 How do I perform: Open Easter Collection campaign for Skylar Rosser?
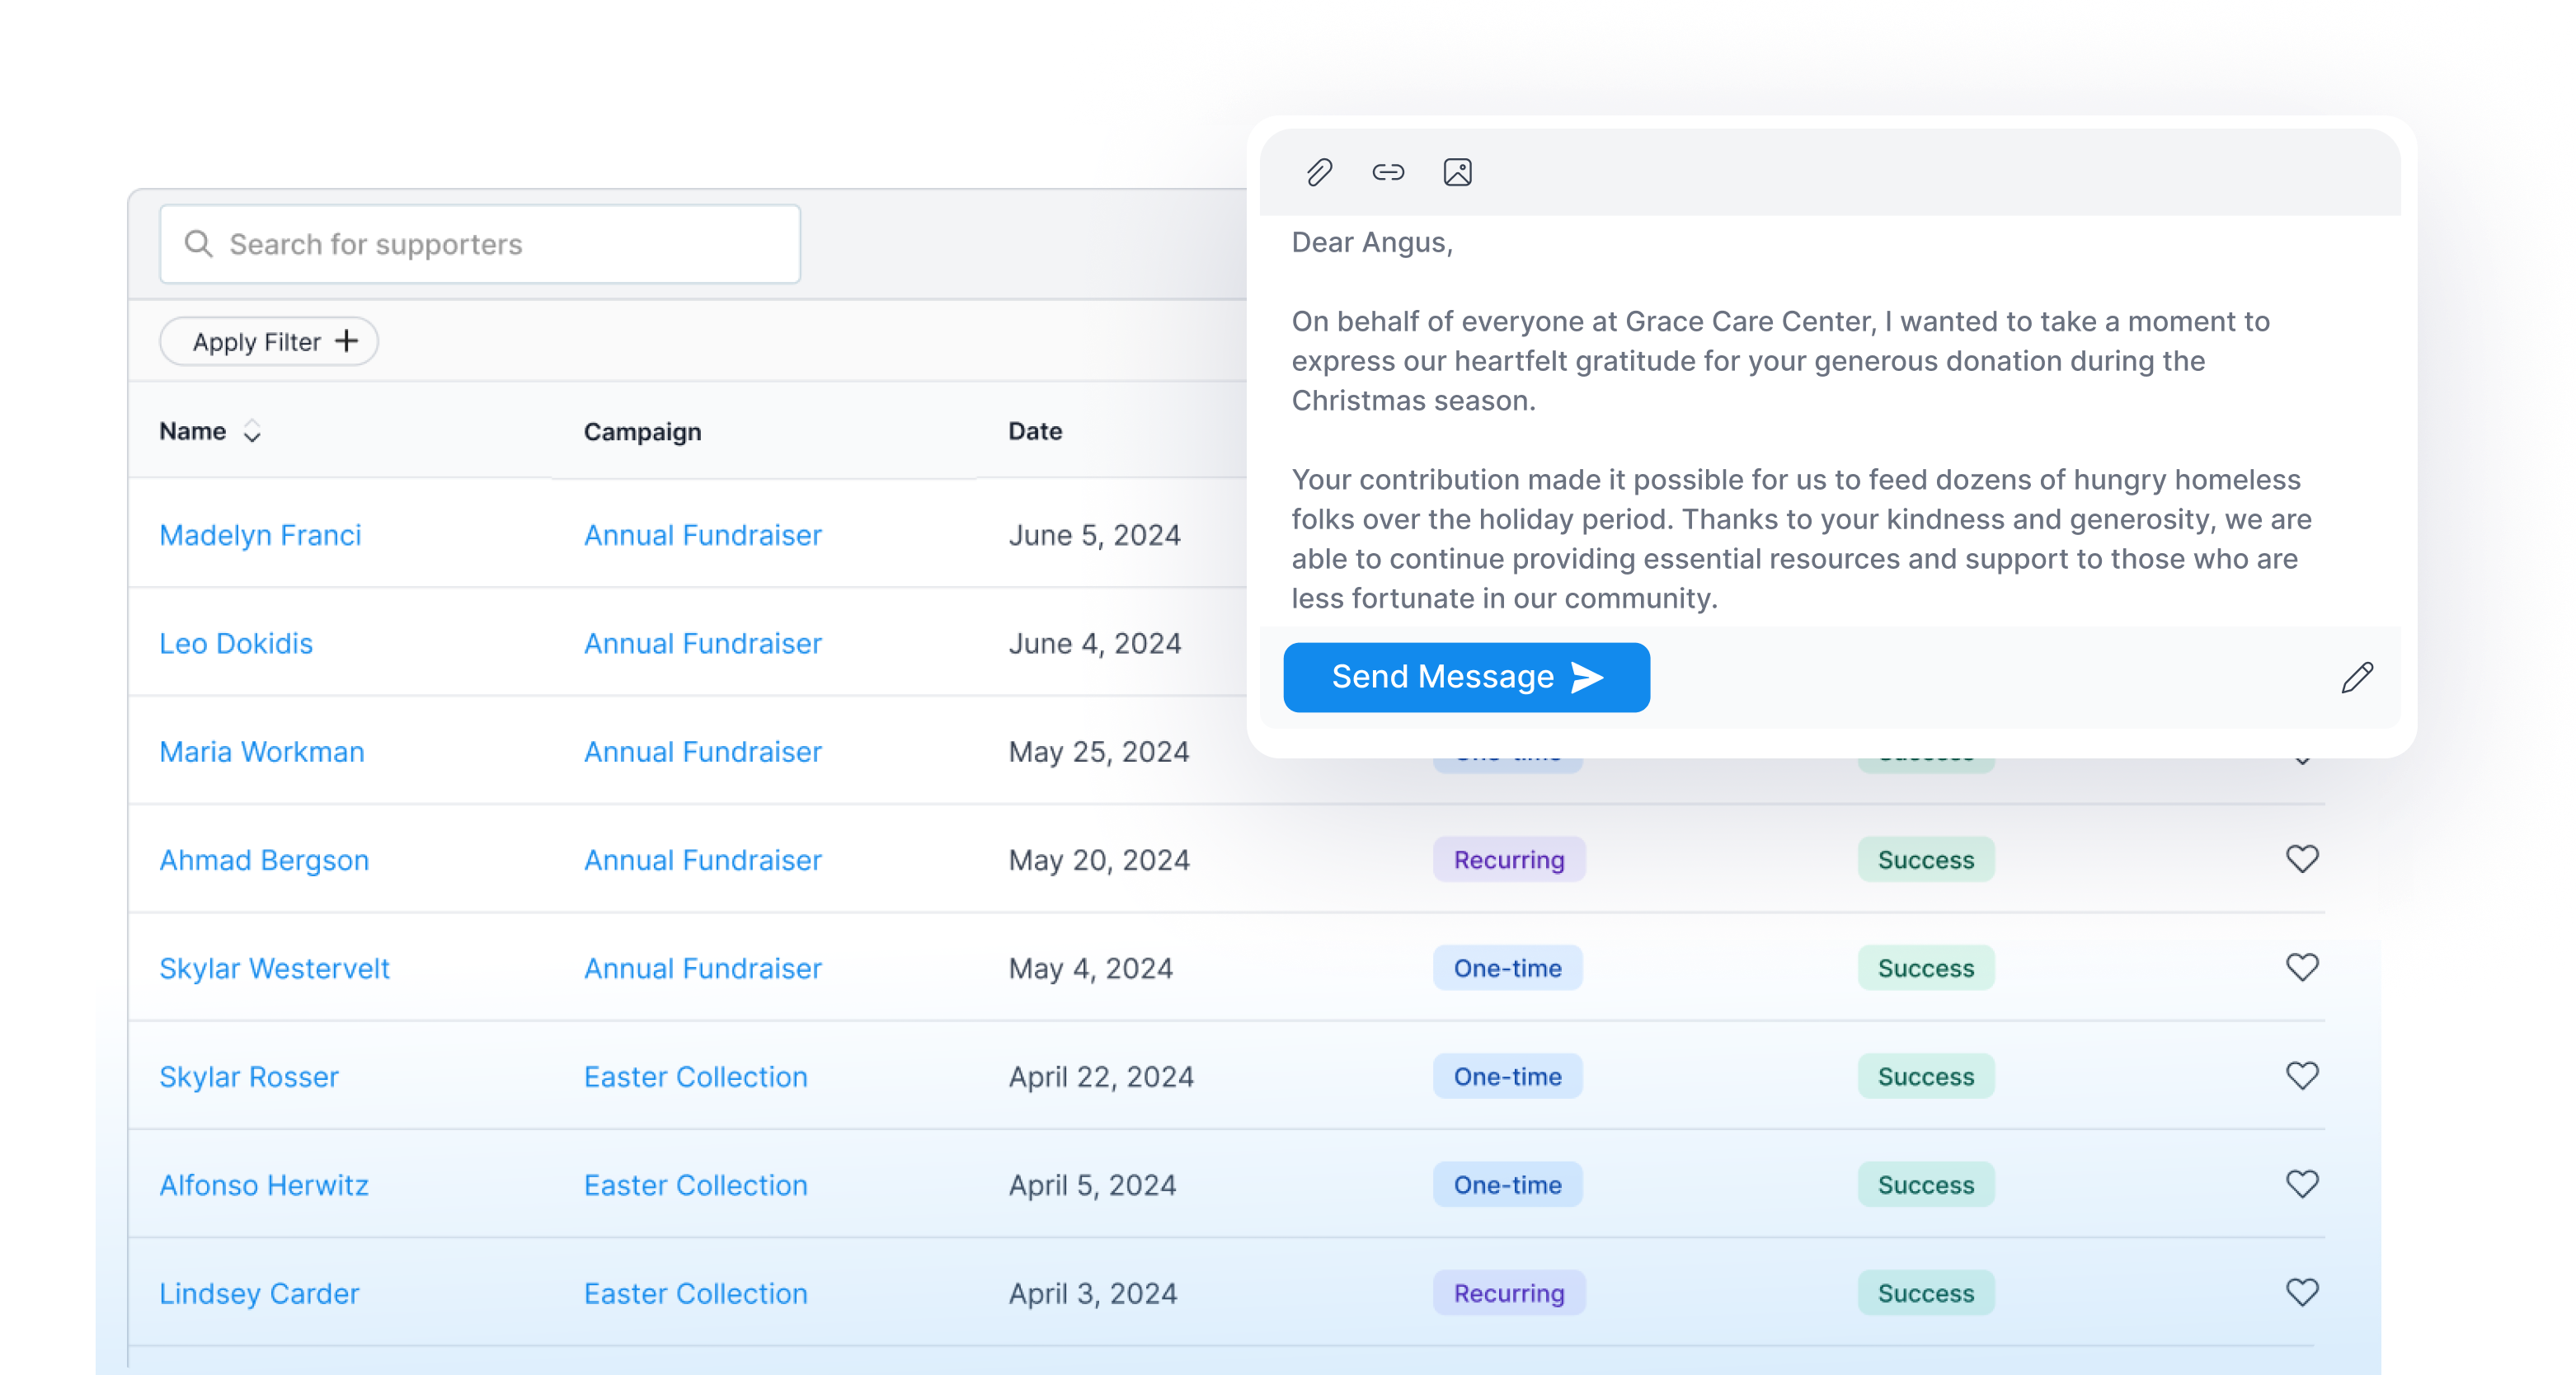click(x=695, y=1077)
